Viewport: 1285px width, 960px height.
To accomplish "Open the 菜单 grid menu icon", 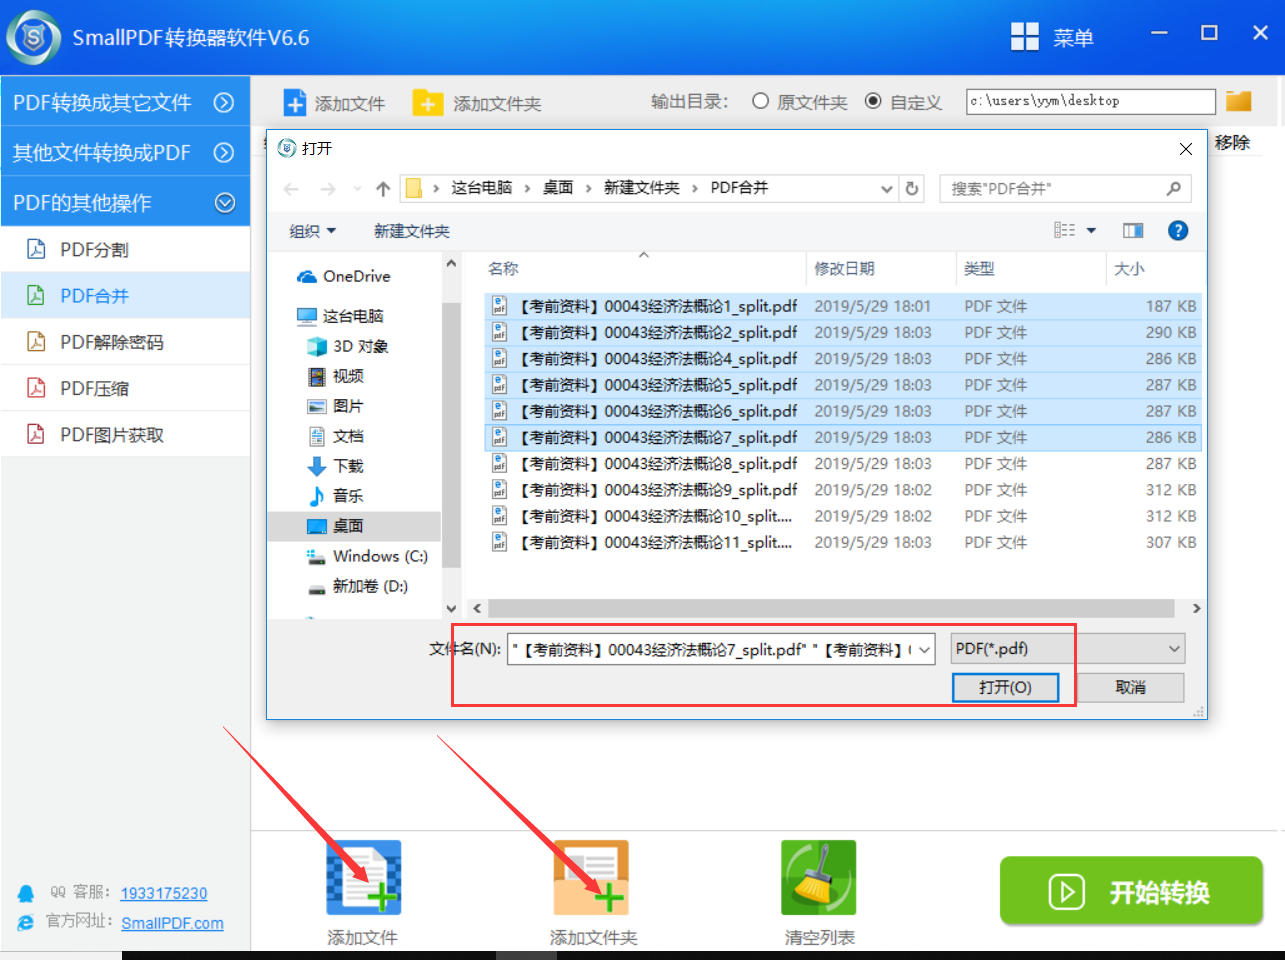I will 1025,37.
